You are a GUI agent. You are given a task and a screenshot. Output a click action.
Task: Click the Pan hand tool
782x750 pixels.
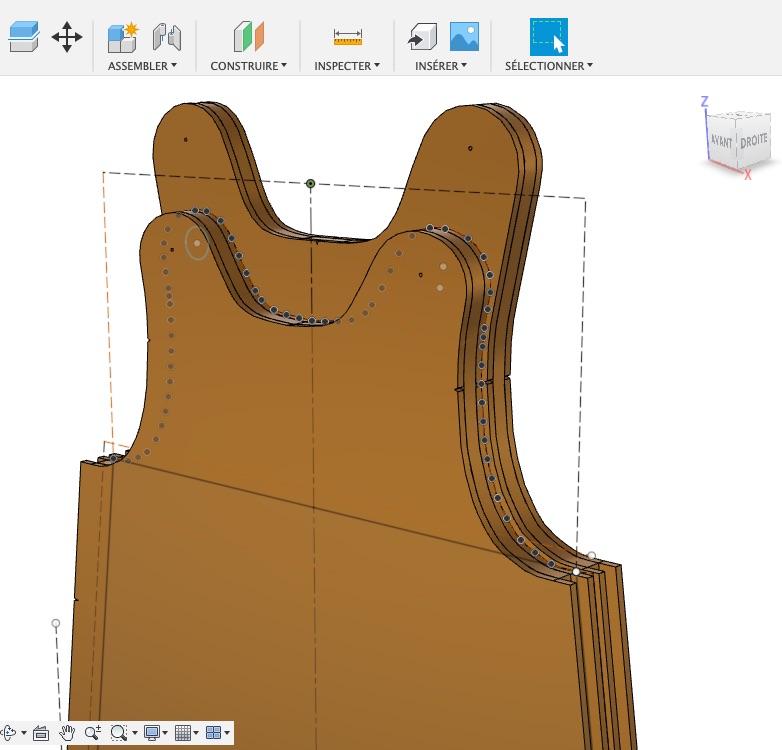point(67,733)
